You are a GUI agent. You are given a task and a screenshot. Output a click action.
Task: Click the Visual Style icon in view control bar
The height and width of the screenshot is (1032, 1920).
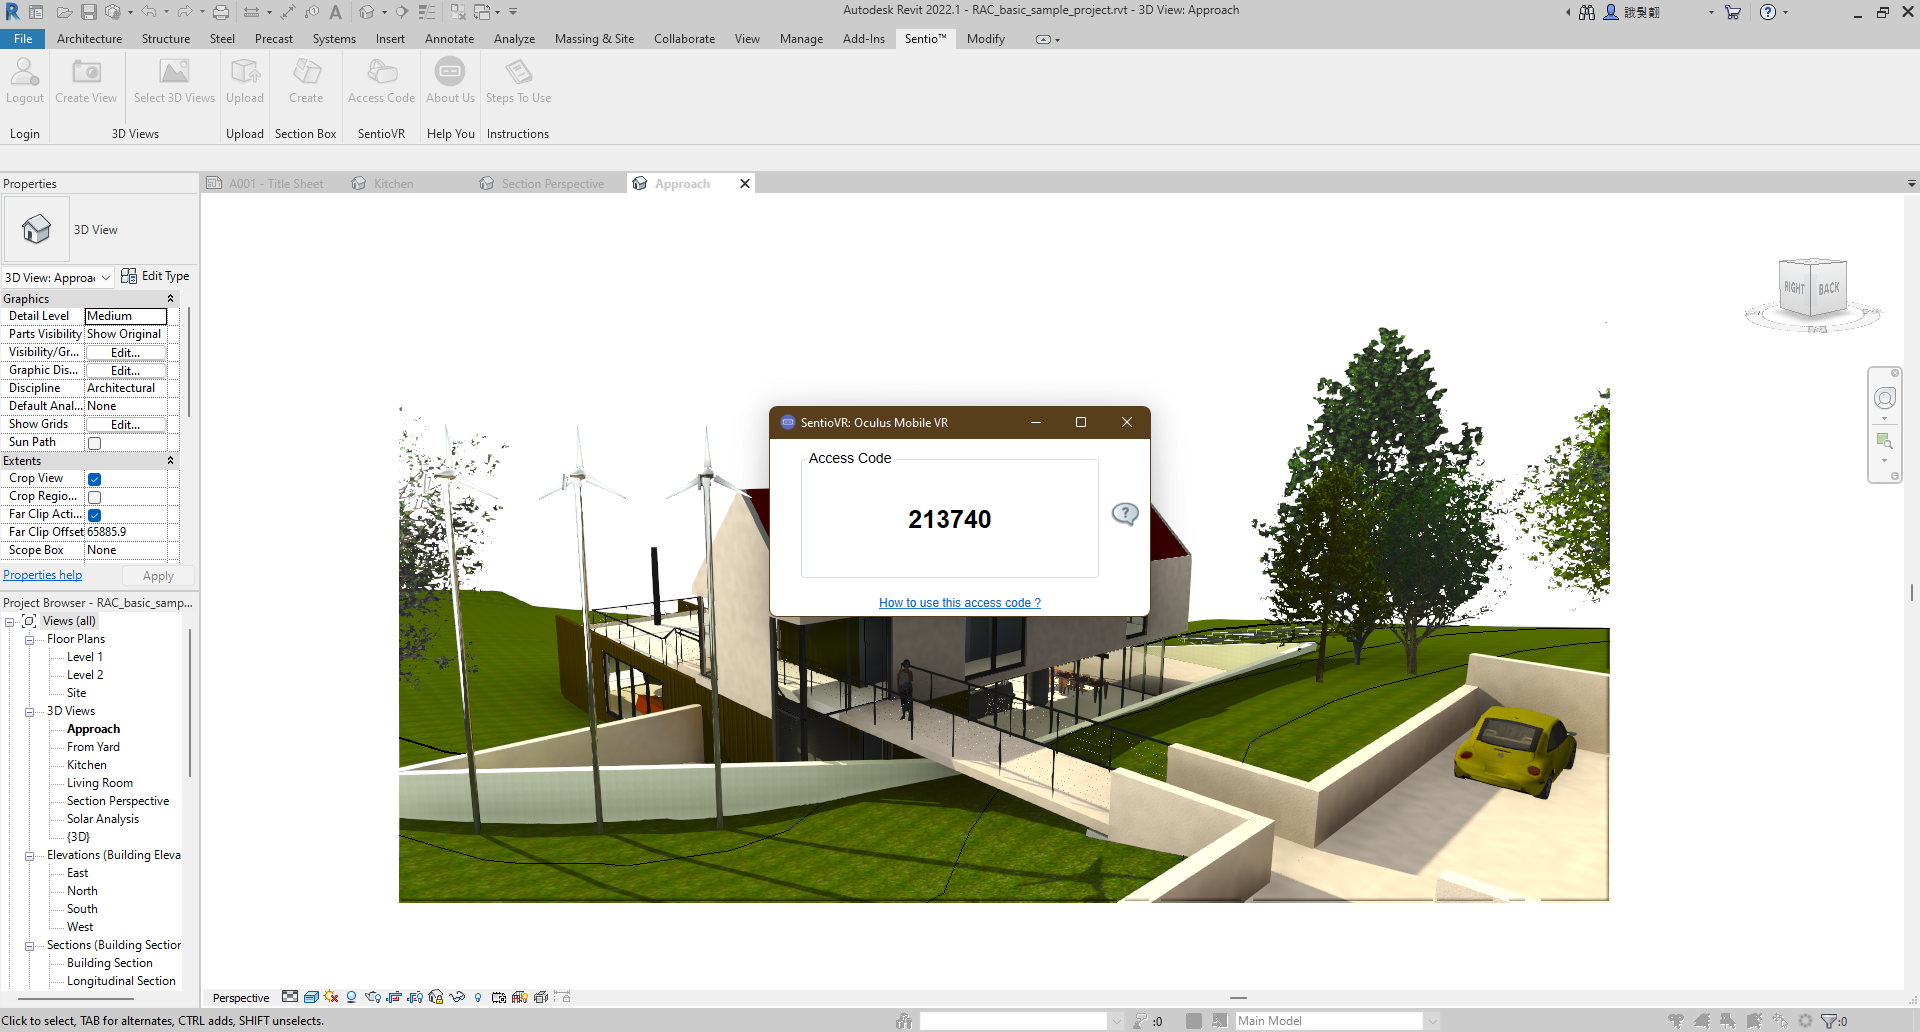point(311,997)
